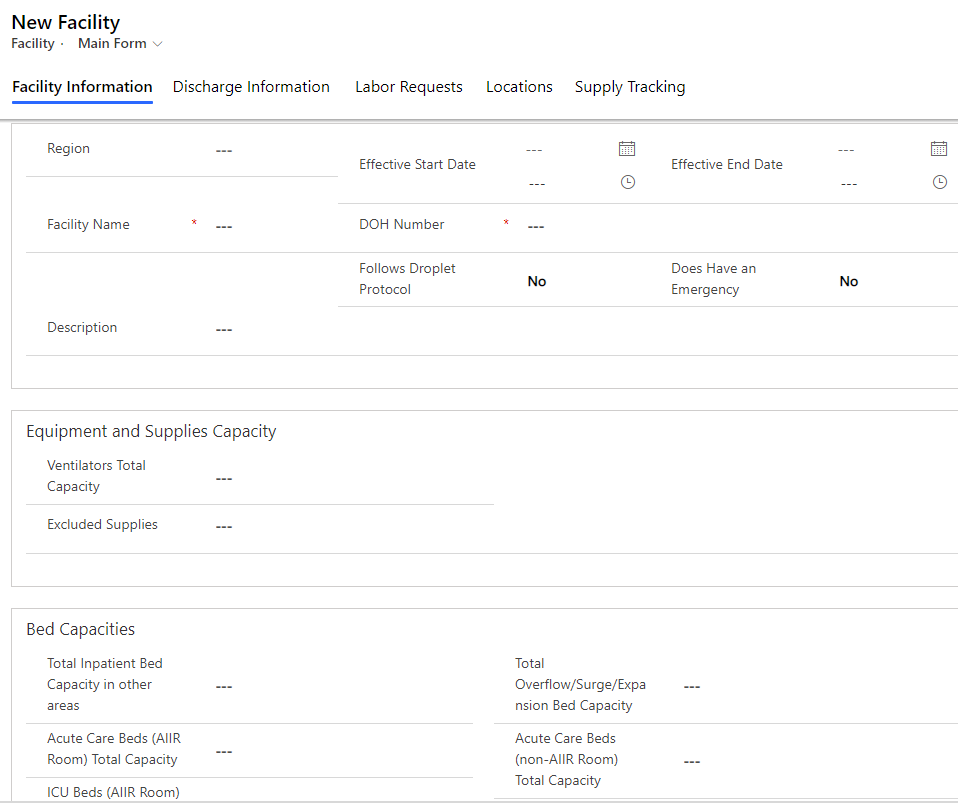Click the Facility entity label under title
The height and width of the screenshot is (803, 958).
click(x=33, y=43)
